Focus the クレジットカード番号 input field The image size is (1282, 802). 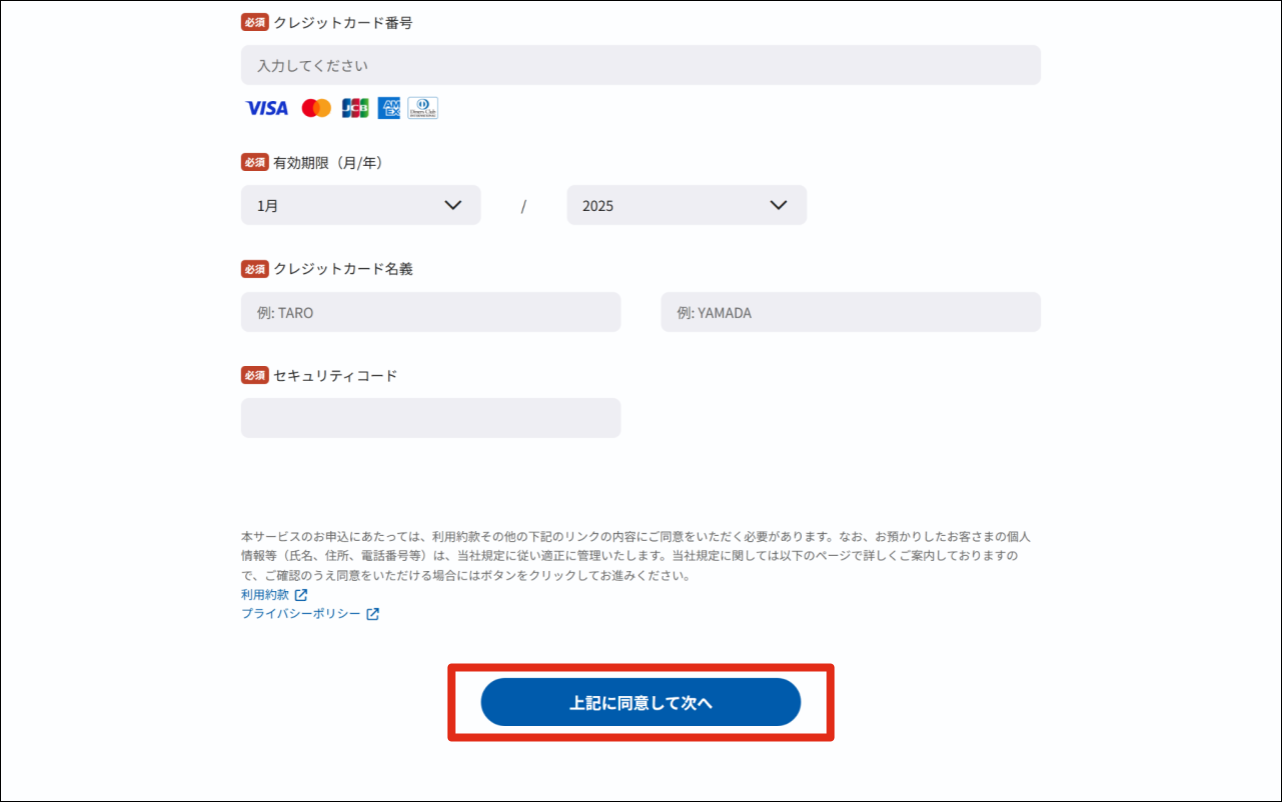[640, 65]
